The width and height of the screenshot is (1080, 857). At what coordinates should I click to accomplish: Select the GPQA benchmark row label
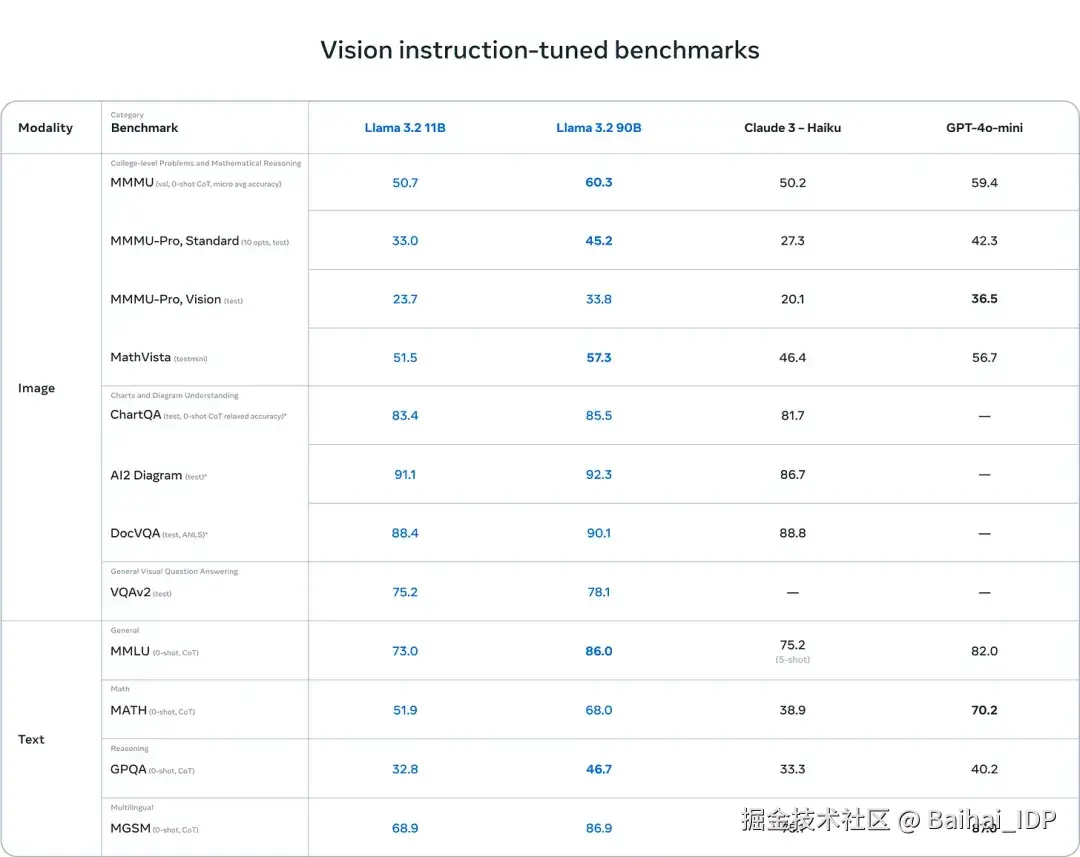pyautogui.click(x=129, y=769)
